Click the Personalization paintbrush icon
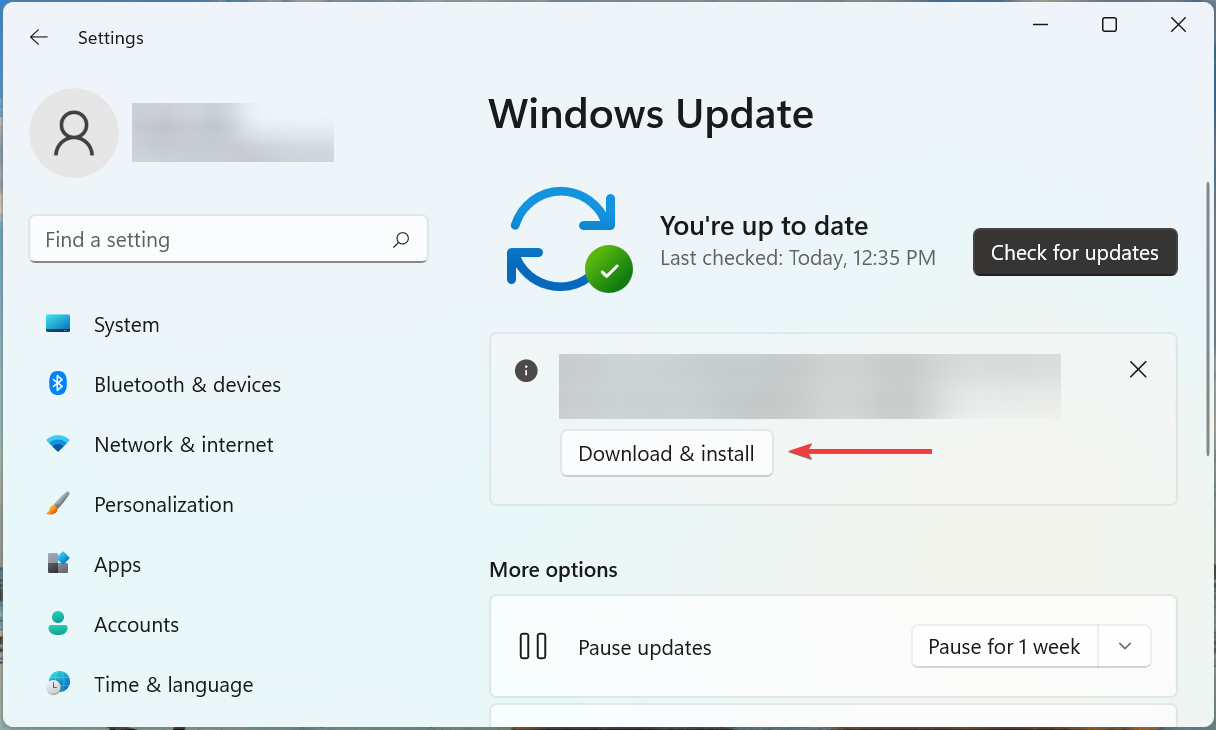Viewport: 1216px width, 730px height. pyautogui.click(x=58, y=504)
